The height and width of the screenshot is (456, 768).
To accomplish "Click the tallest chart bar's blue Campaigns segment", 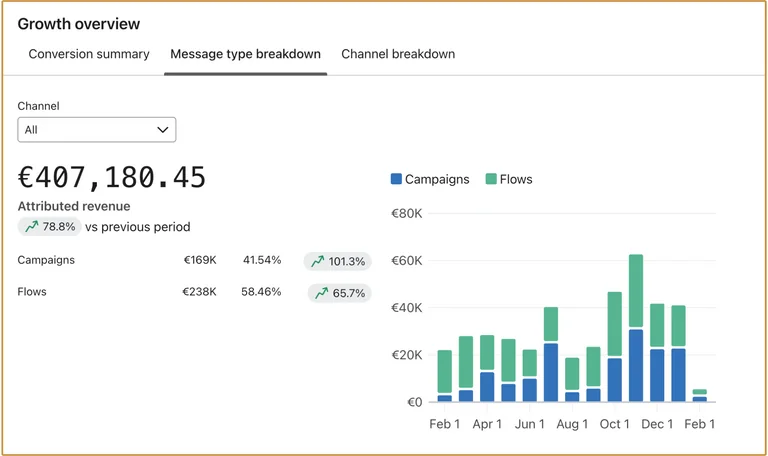I will click(x=636, y=365).
